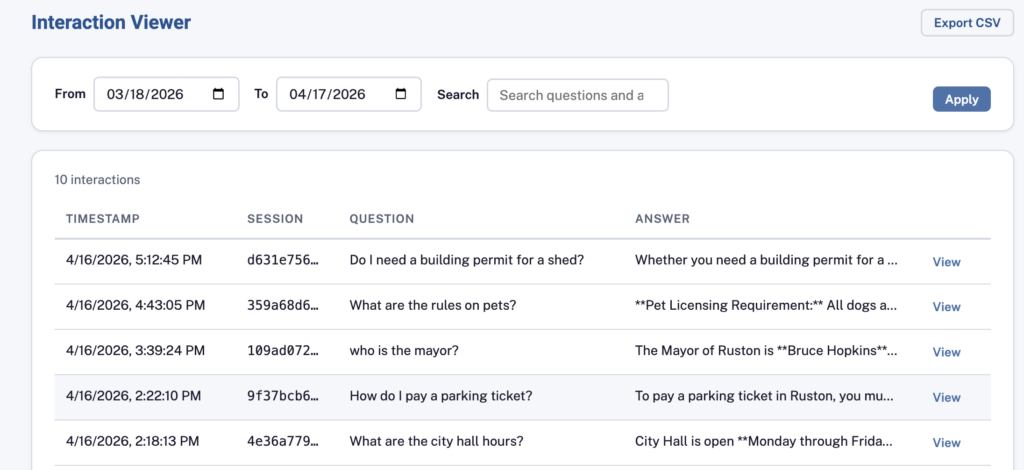View the pet rules interaction
The height and width of the screenshot is (470, 1024).
[x=946, y=307]
